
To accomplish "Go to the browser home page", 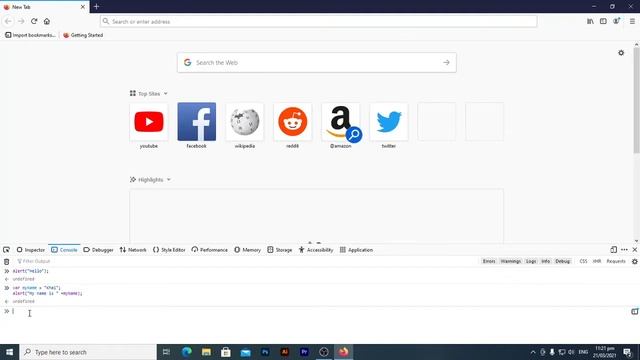I will [47, 21].
